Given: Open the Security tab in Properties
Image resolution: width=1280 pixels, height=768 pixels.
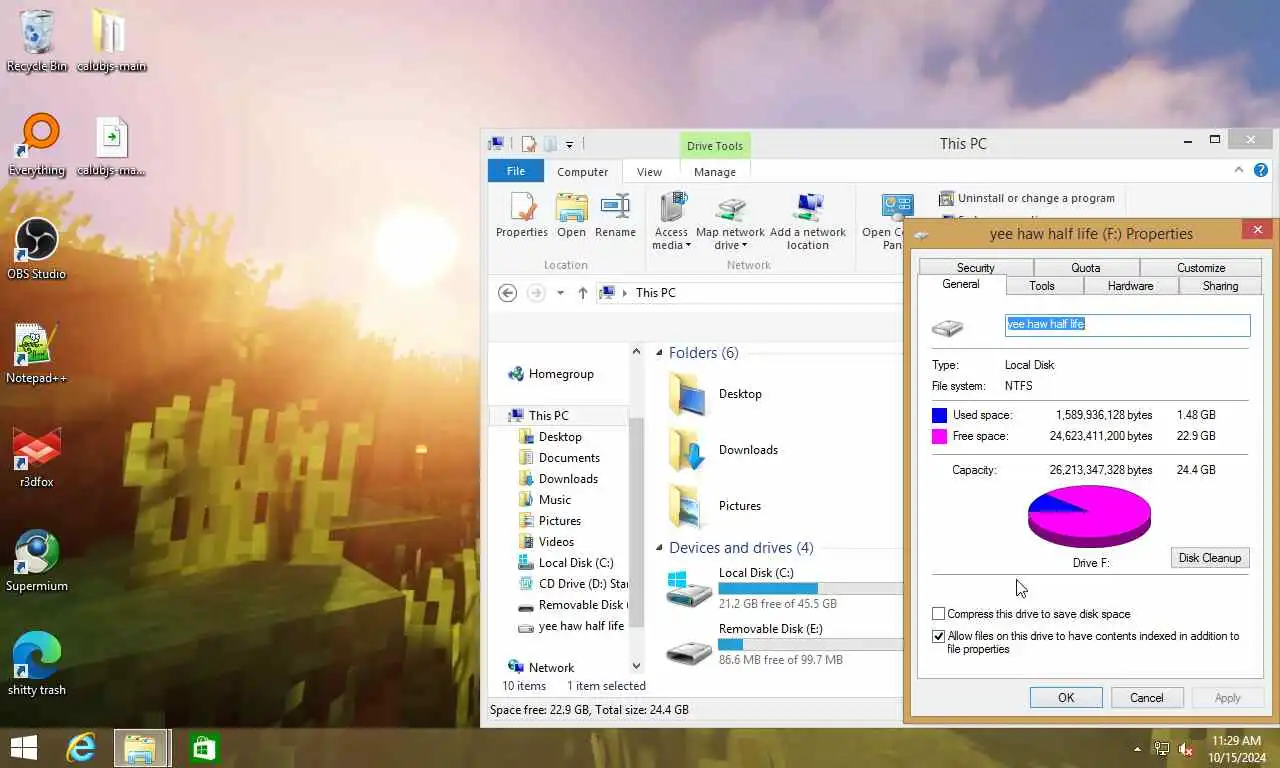Looking at the screenshot, I should [975, 268].
